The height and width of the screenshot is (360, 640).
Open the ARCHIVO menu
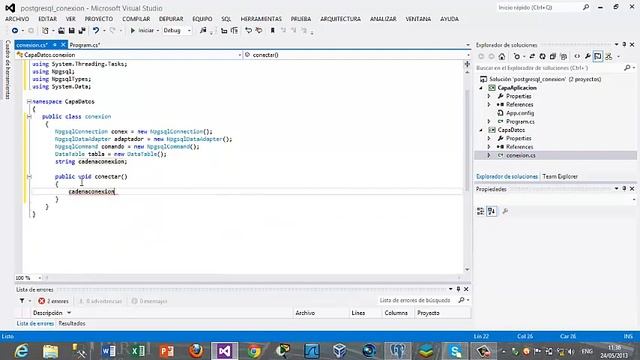click(17, 19)
